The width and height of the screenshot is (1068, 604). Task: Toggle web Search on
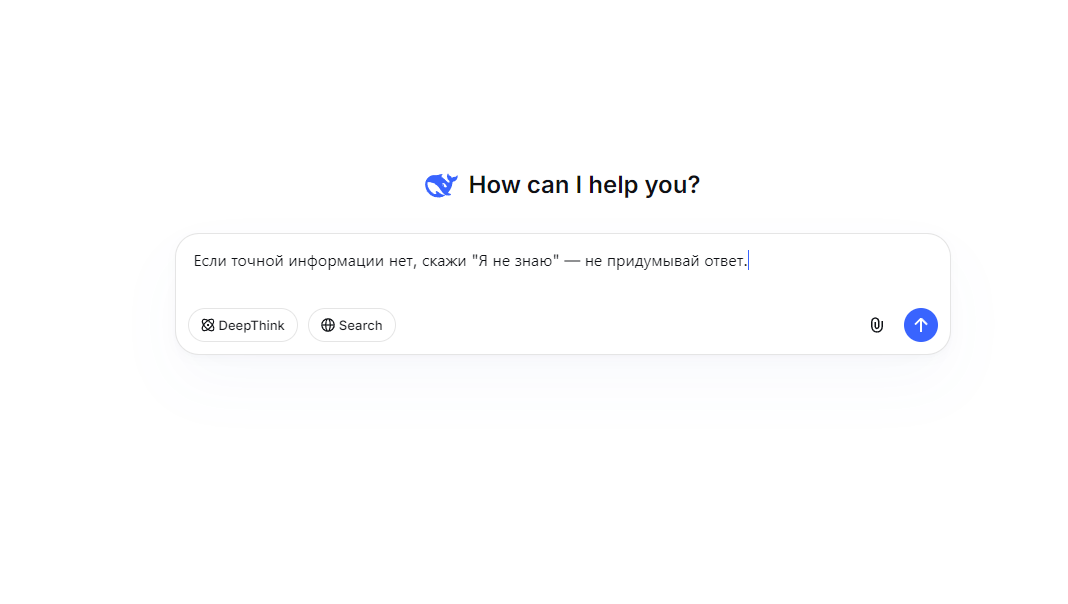coord(352,325)
